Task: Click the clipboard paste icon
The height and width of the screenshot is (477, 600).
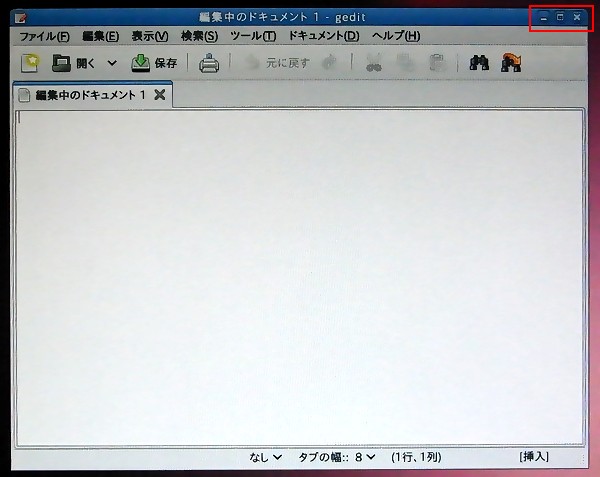Action: click(437, 63)
